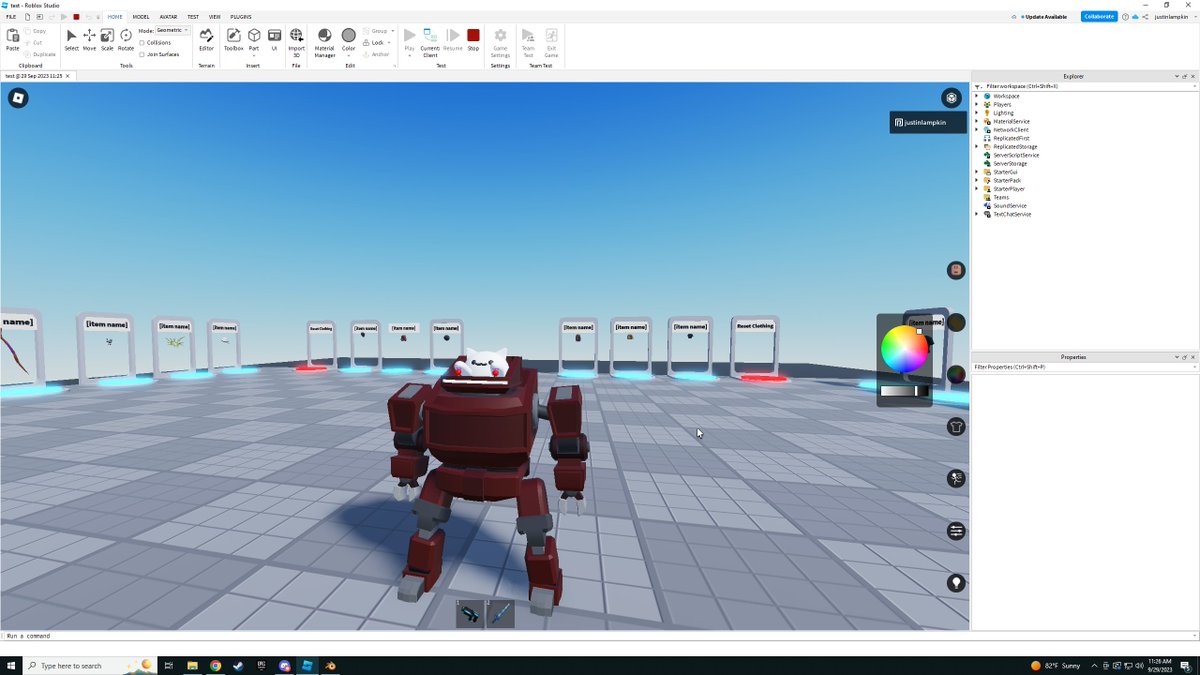1200x675 pixels.
Task: Stop the running playtest
Action: (x=473, y=39)
